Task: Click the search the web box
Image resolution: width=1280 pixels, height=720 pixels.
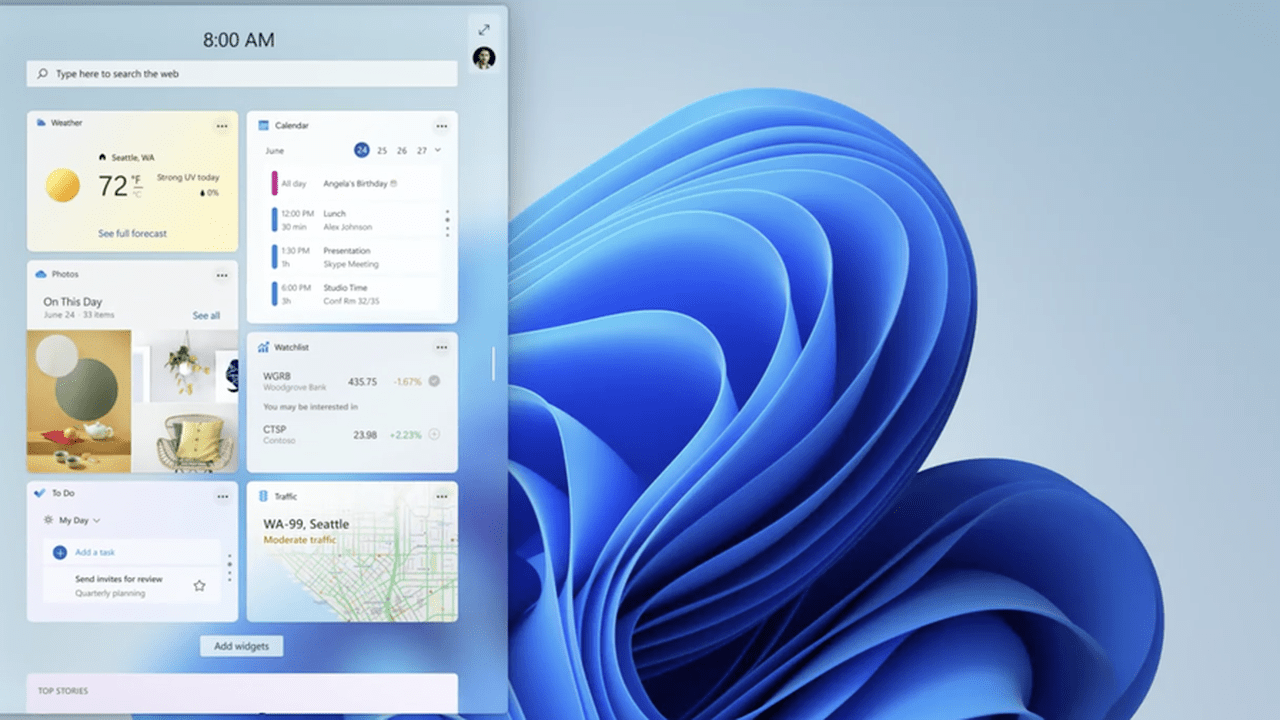Action: pyautogui.click(x=242, y=74)
